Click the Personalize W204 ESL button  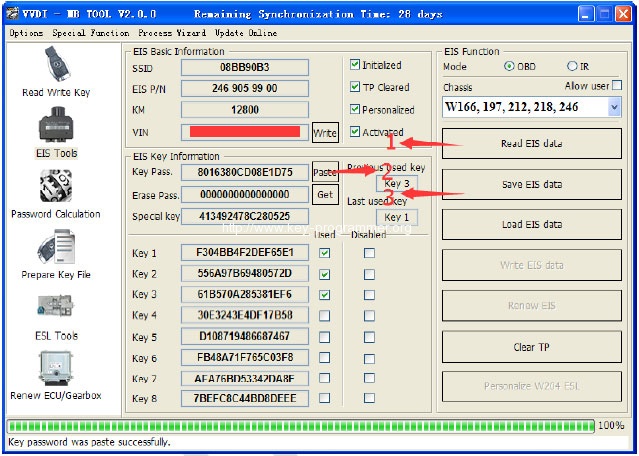click(532, 386)
